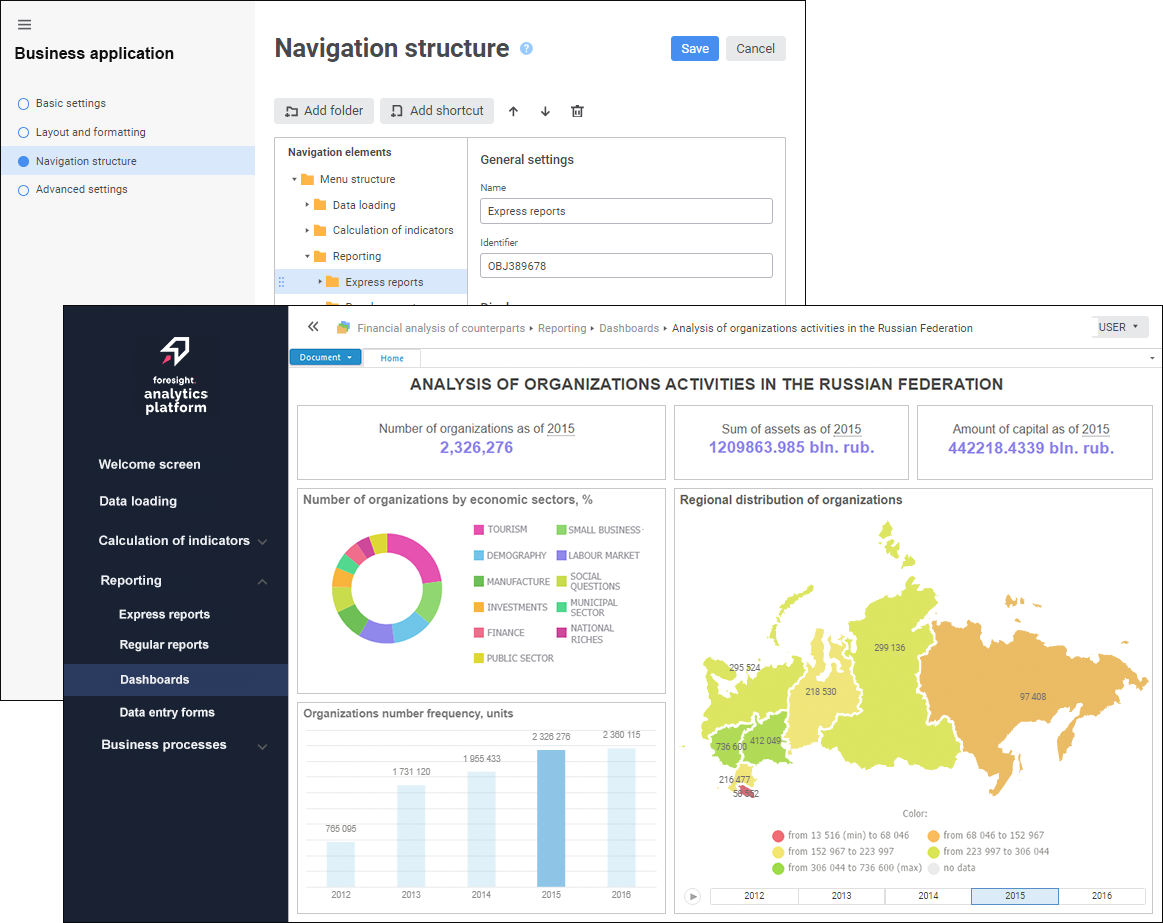This screenshot has width=1163, height=923.
Task: Click the map region labeled 218 530
Action: coord(820,692)
